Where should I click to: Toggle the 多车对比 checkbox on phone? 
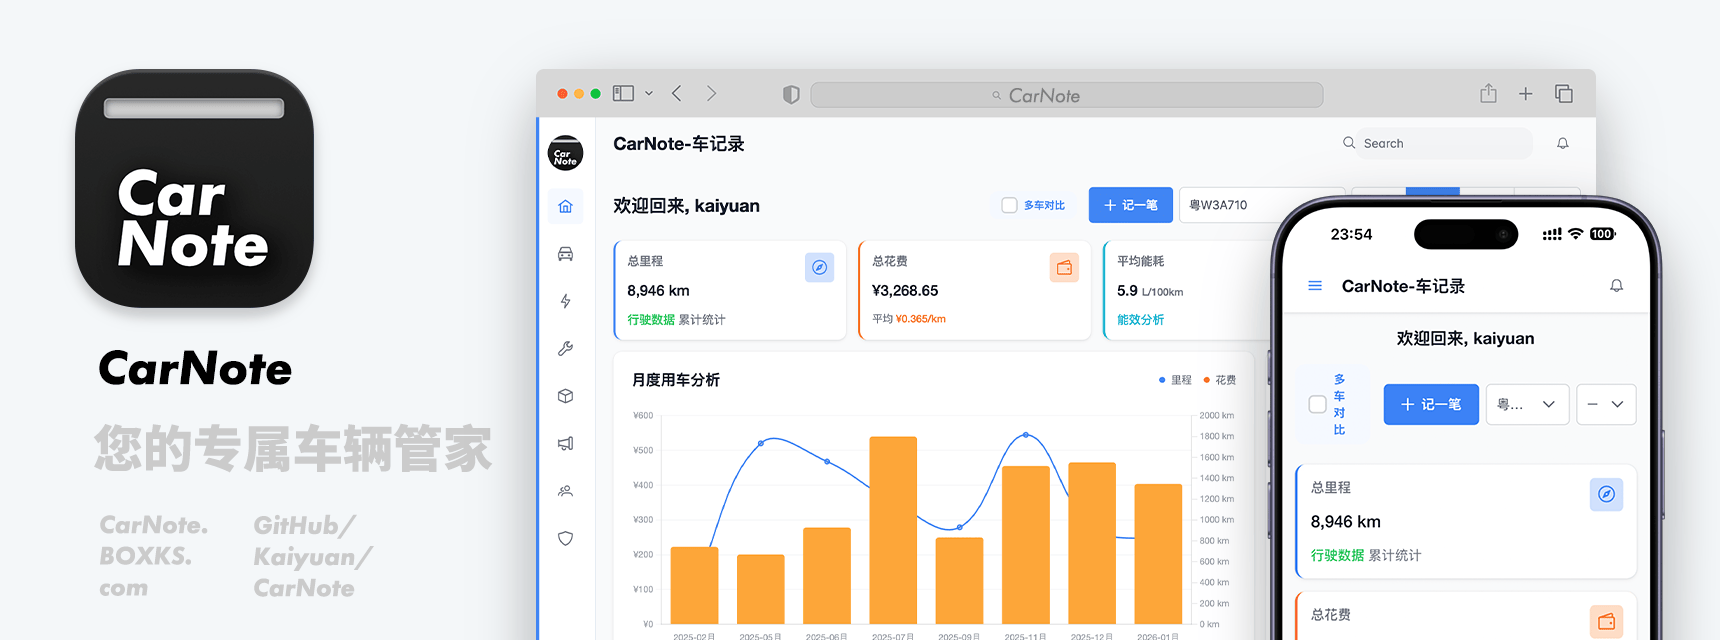click(x=1317, y=405)
